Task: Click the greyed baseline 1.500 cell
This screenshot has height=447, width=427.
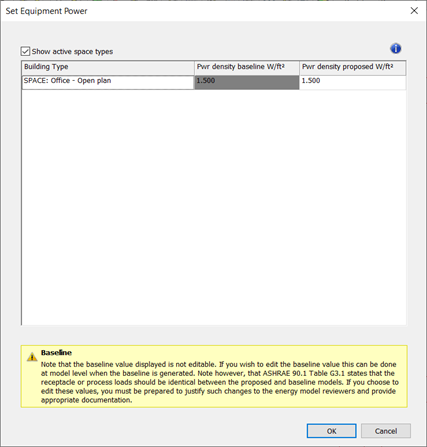Action: (247, 82)
